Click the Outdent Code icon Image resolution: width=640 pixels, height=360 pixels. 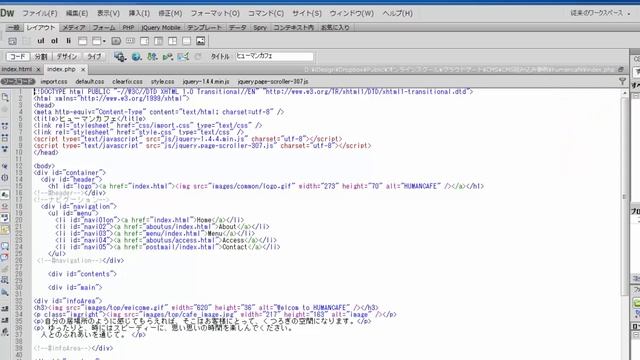(x=5, y=320)
